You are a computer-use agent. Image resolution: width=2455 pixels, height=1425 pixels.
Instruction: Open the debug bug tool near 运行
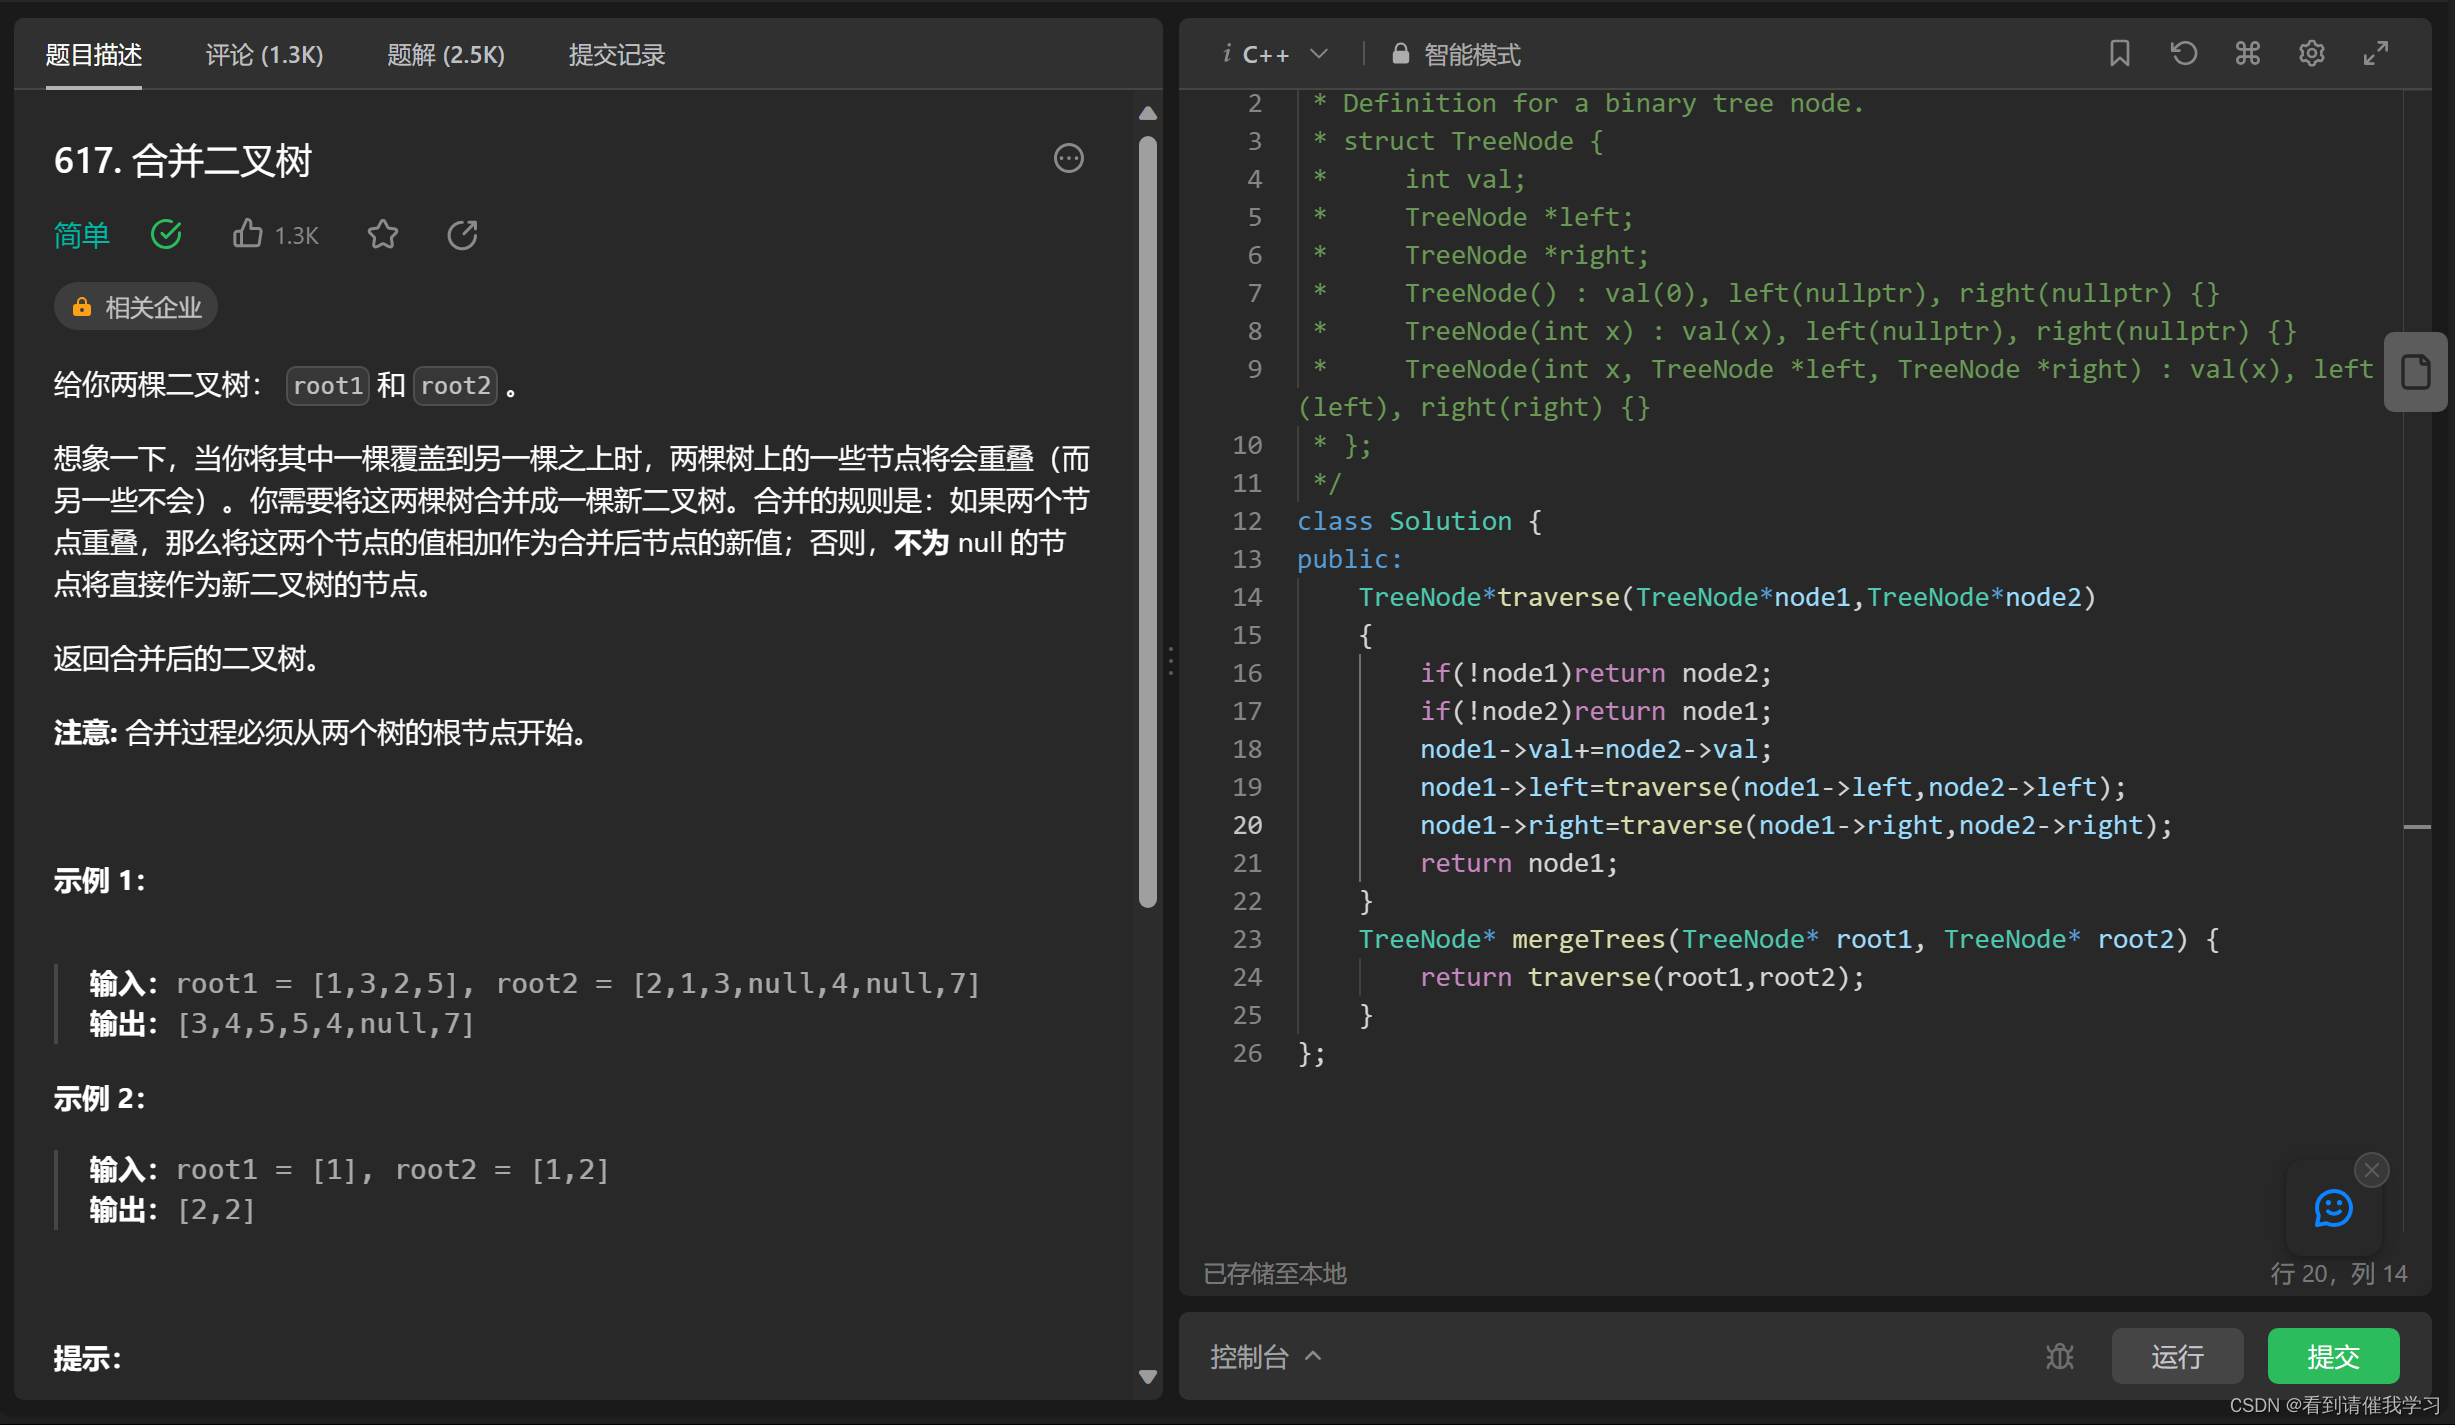[x=2060, y=1356]
